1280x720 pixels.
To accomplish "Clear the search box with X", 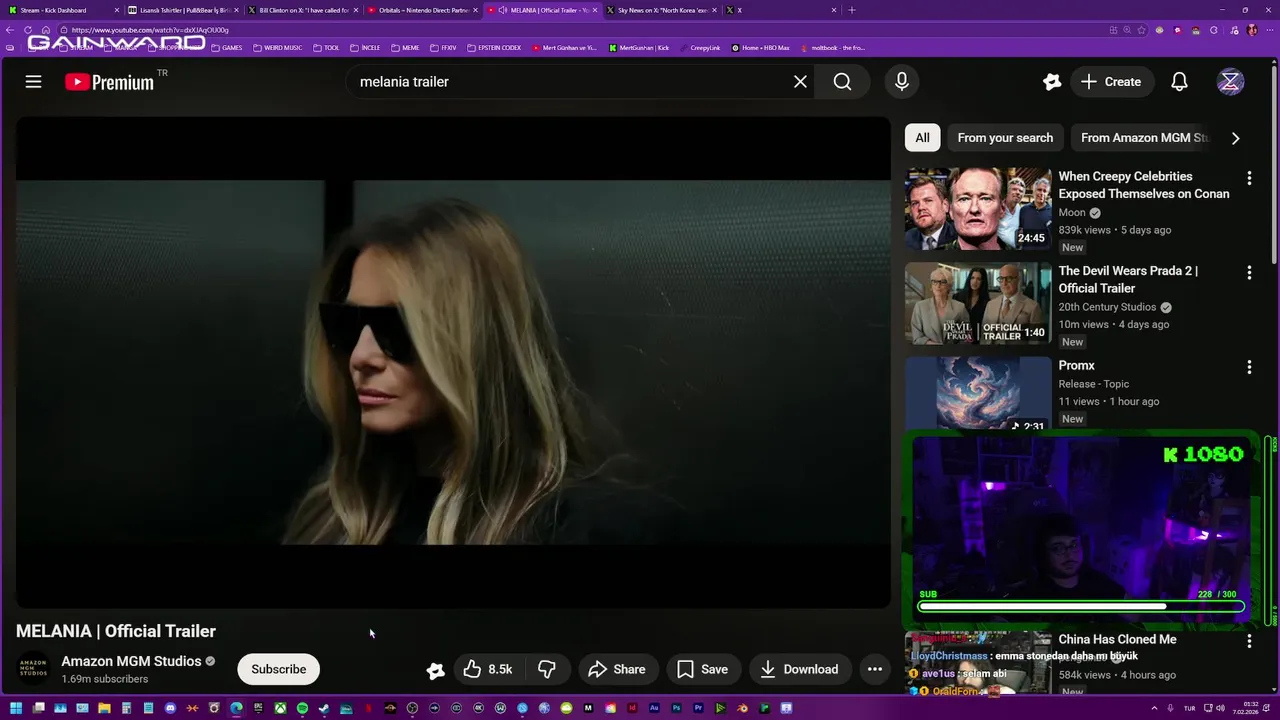I will pos(800,82).
